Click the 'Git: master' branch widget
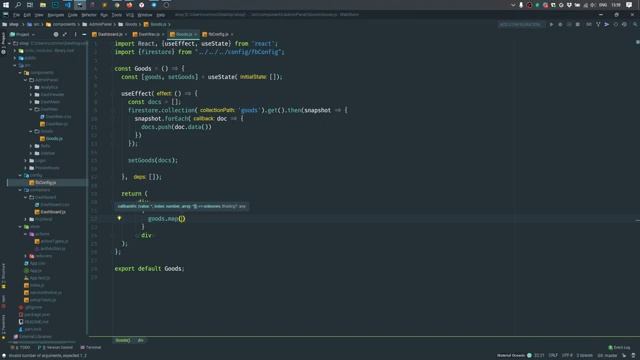 (x=608, y=356)
